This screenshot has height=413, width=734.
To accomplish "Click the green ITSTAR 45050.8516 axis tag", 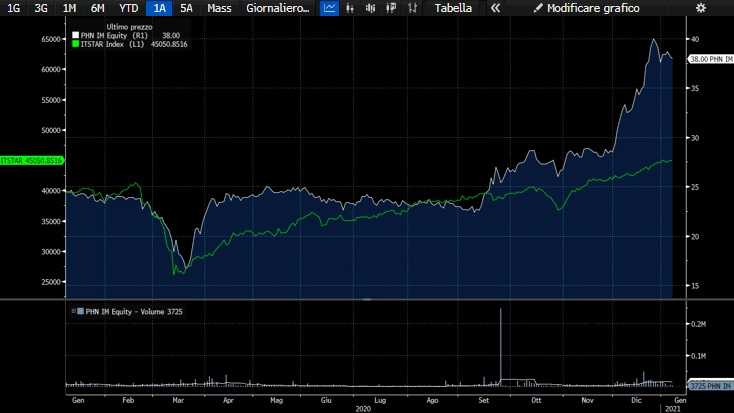I will [31, 161].
